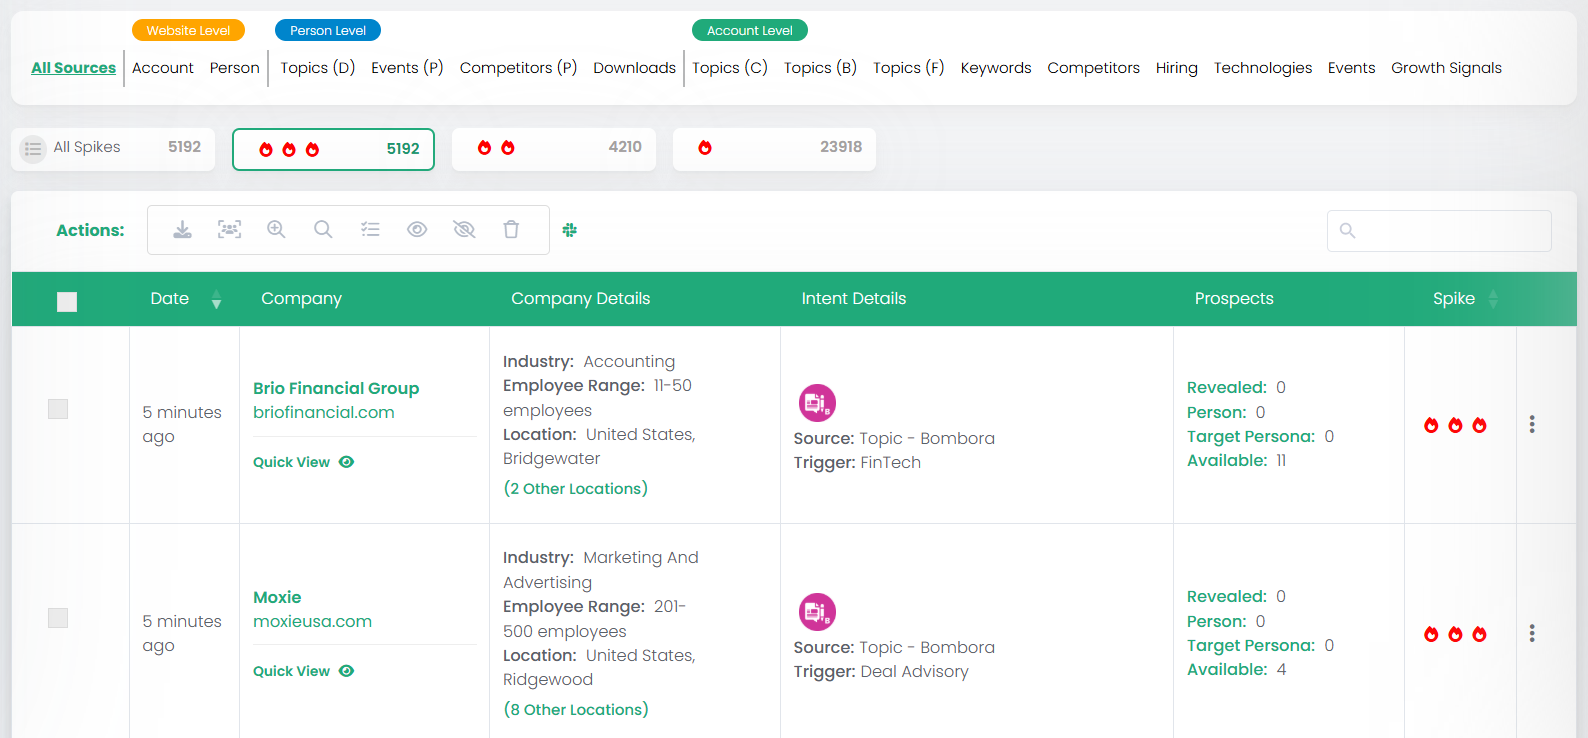Image resolution: width=1588 pixels, height=738 pixels.
Task: Click the download action icon
Action: click(182, 230)
